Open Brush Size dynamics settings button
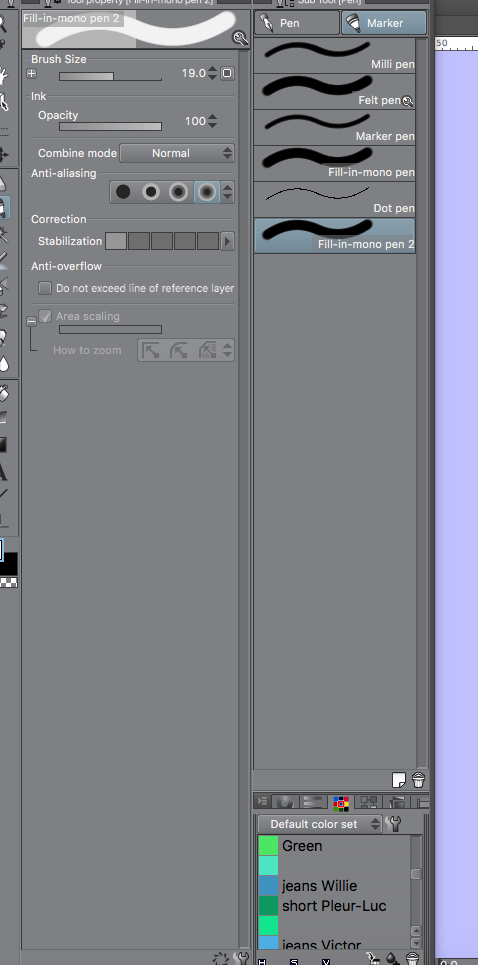Viewport: 478px width, 965px height. coord(227,73)
